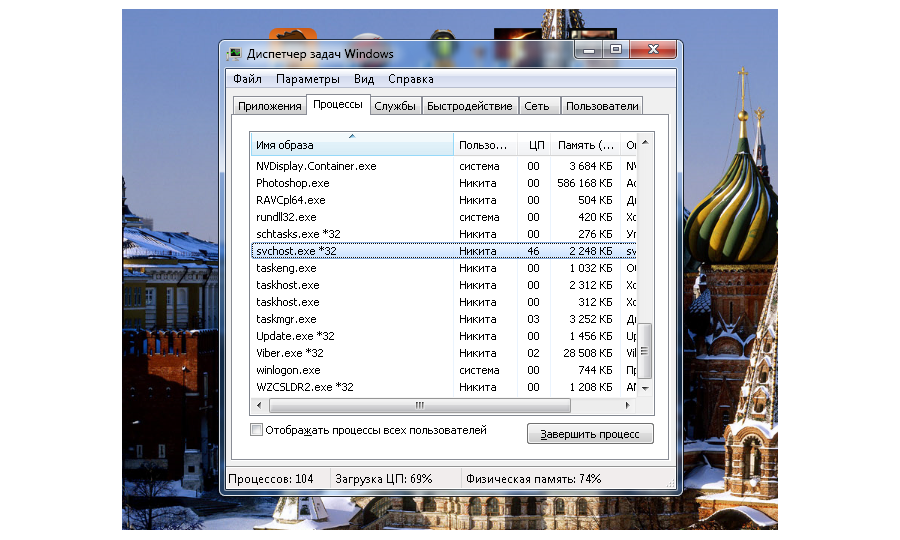This screenshot has width=900, height=540.
Task: Click the Процессов: 104 status entry
Action: pyautogui.click(x=271, y=479)
